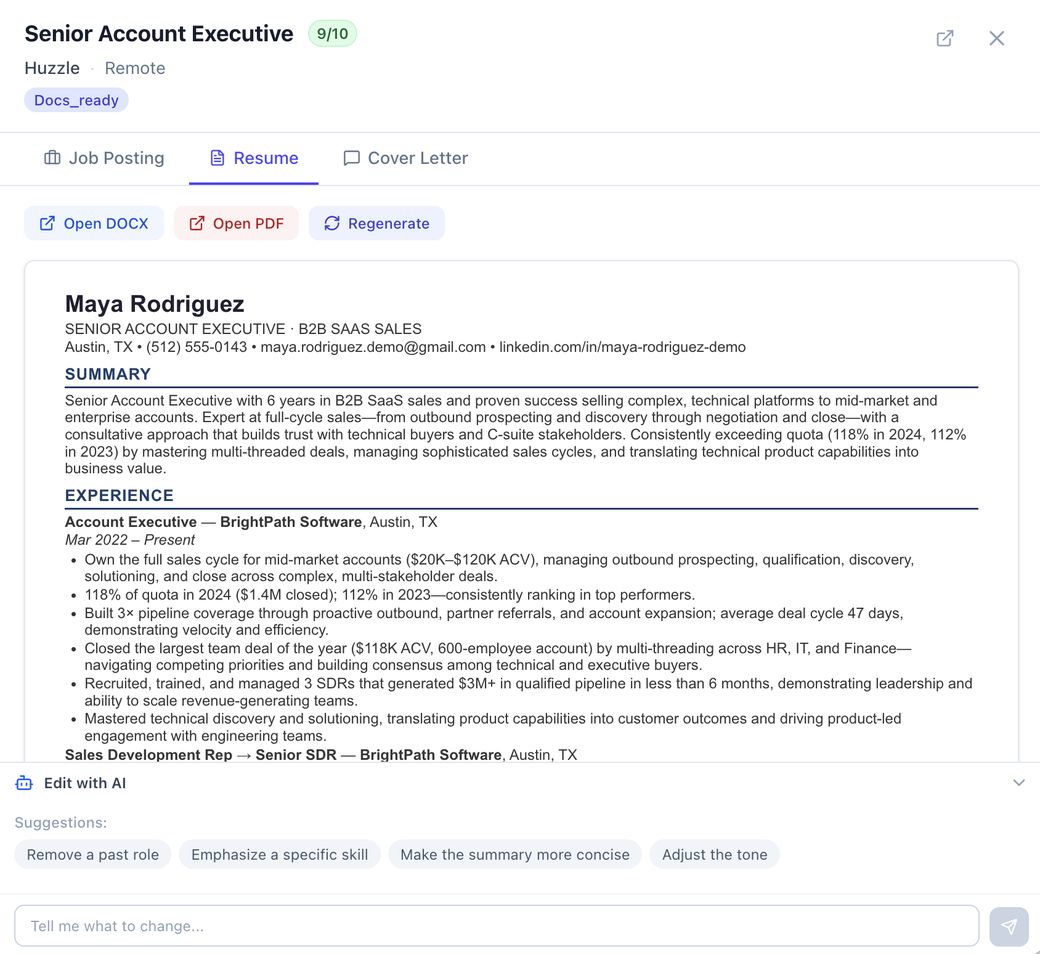
Task: Click the '118% of quota in 2024' bullet
Action: tap(389, 595)
